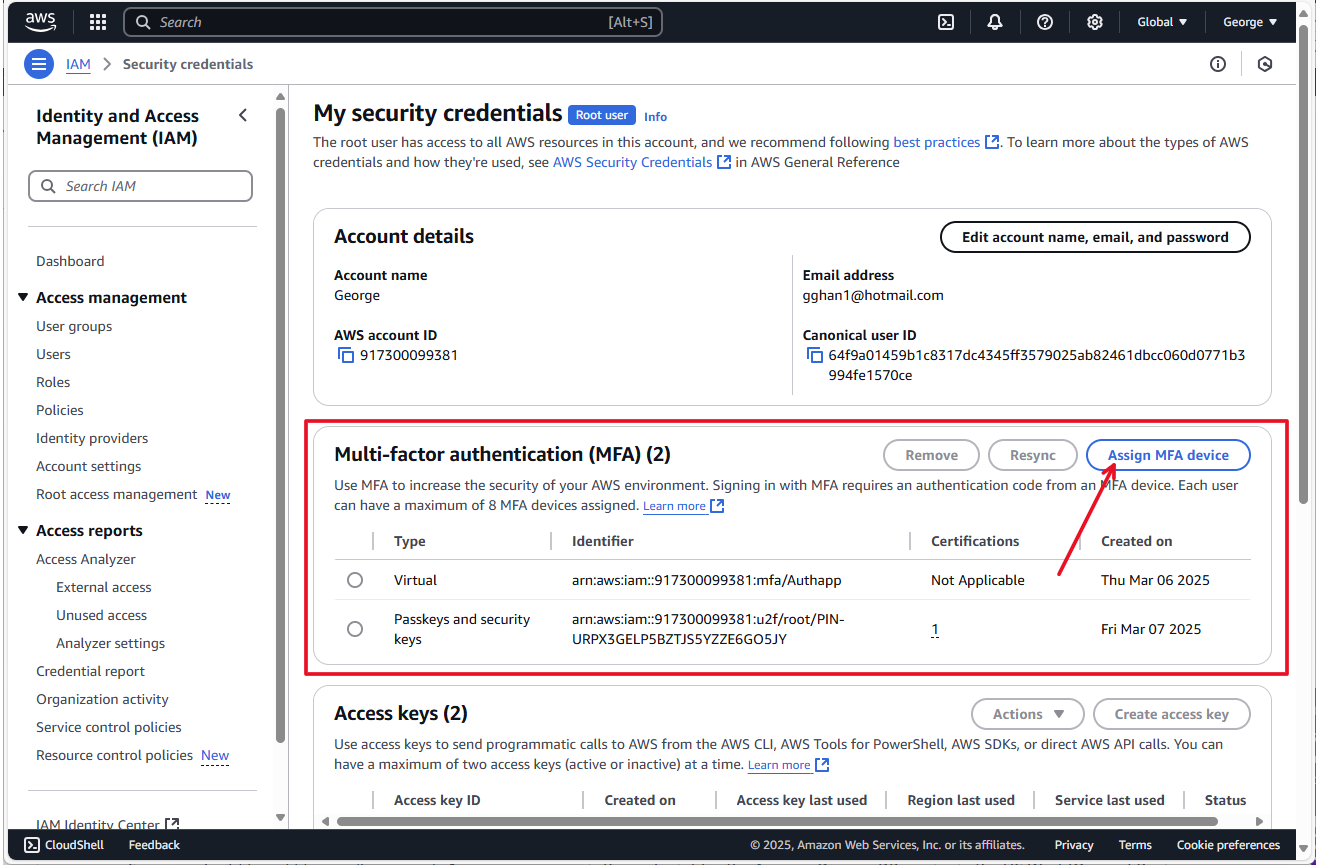The image size is (1320, 866).
Task: Click the CloudShell icon in the footer
Action: (x=31, y=845)
